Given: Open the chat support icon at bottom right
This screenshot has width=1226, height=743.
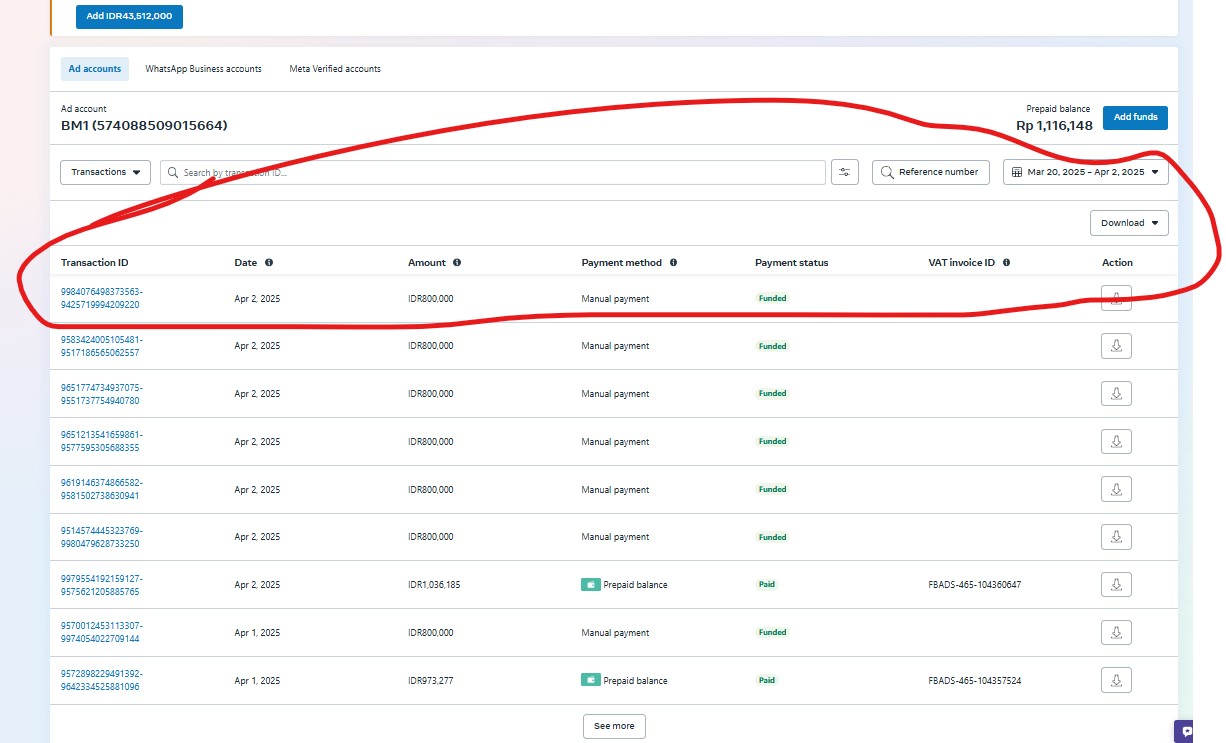Looking at the screenshot, I should tap(1186, 731).
